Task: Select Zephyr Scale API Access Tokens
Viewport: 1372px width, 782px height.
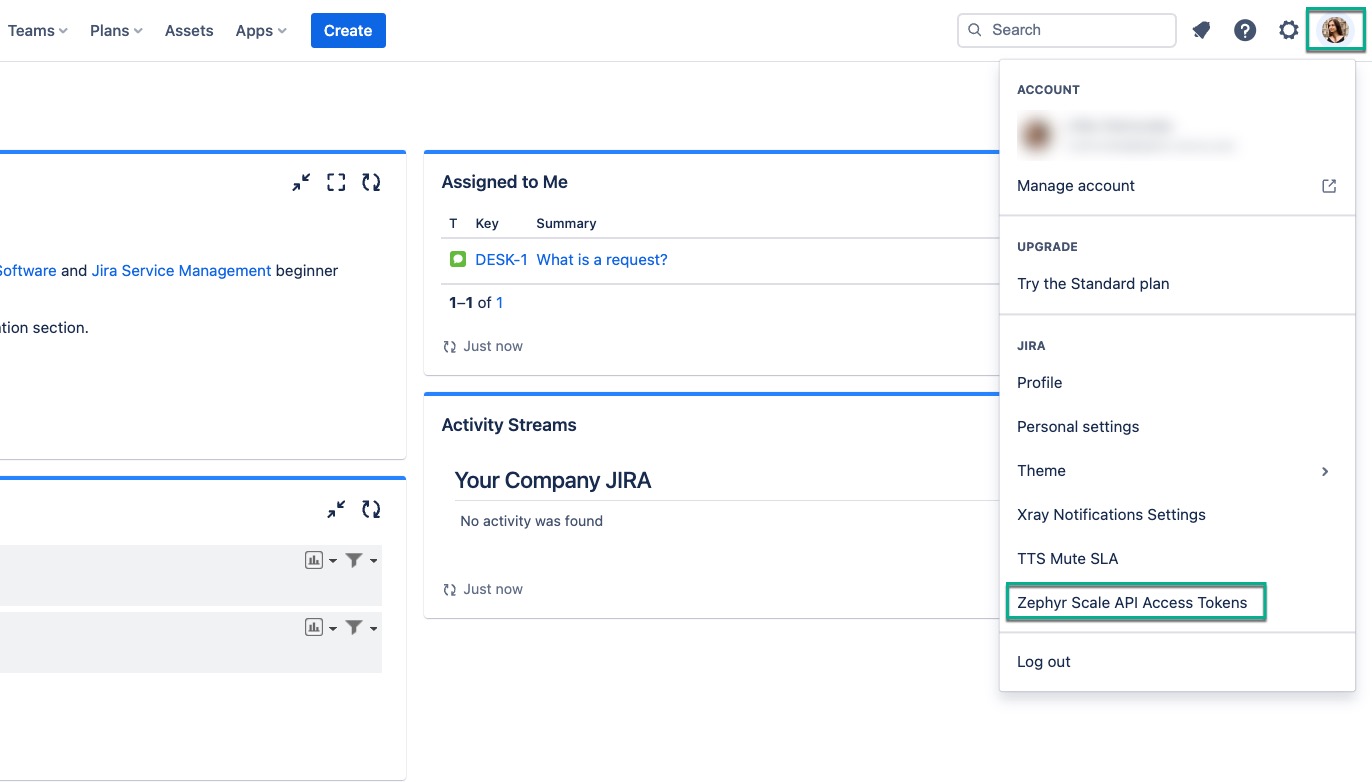Action: tap(1132, 603)
